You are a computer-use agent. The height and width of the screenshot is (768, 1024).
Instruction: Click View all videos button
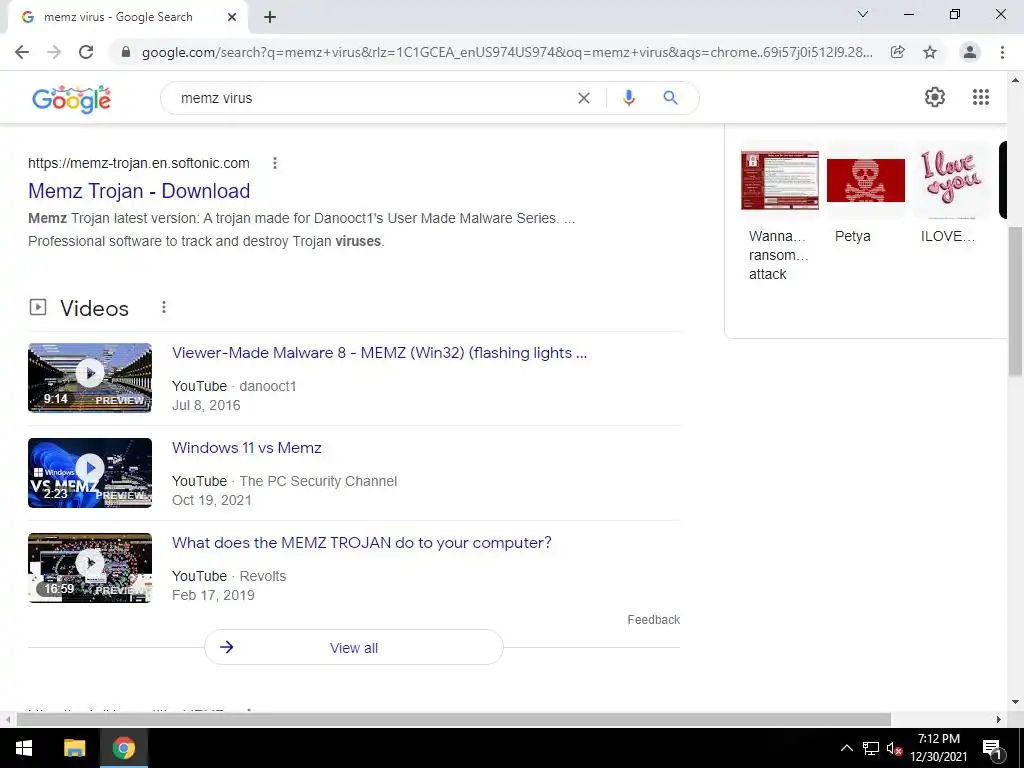(354, 648)
